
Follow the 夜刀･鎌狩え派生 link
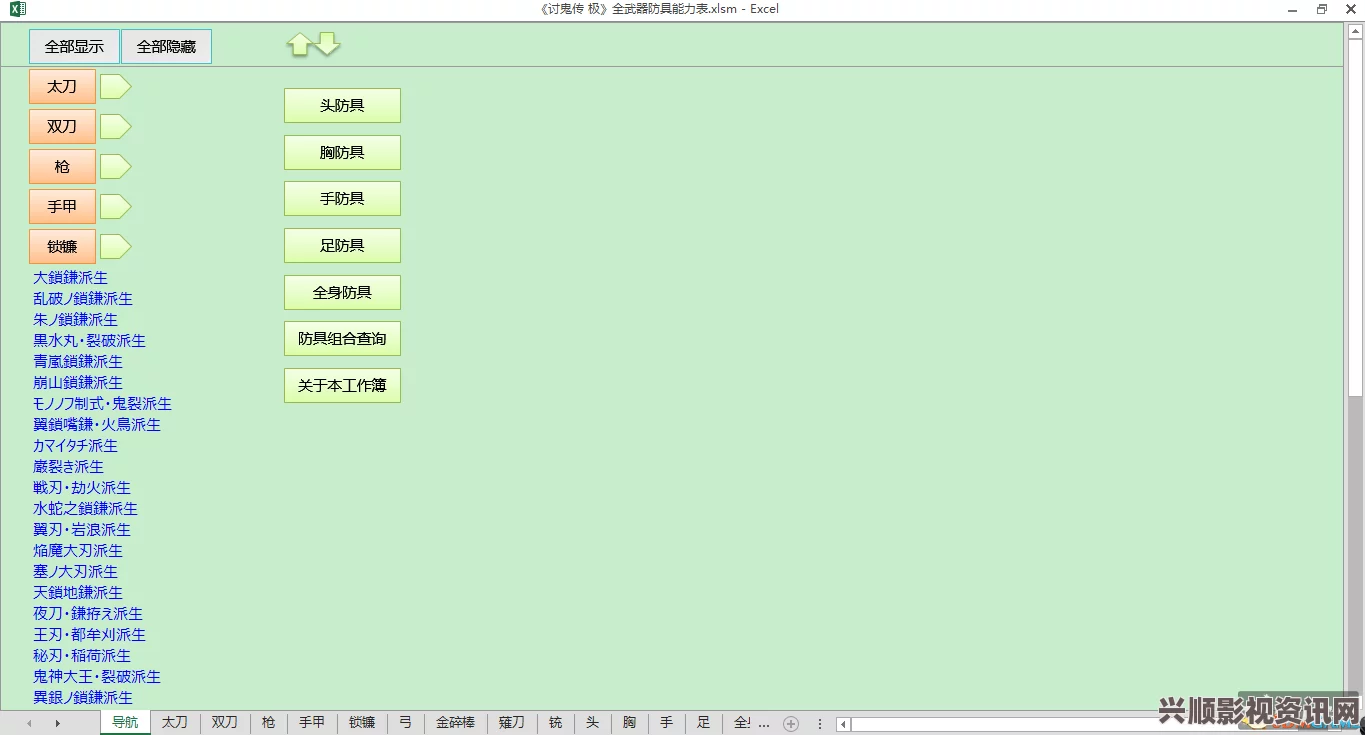(88, 614)
